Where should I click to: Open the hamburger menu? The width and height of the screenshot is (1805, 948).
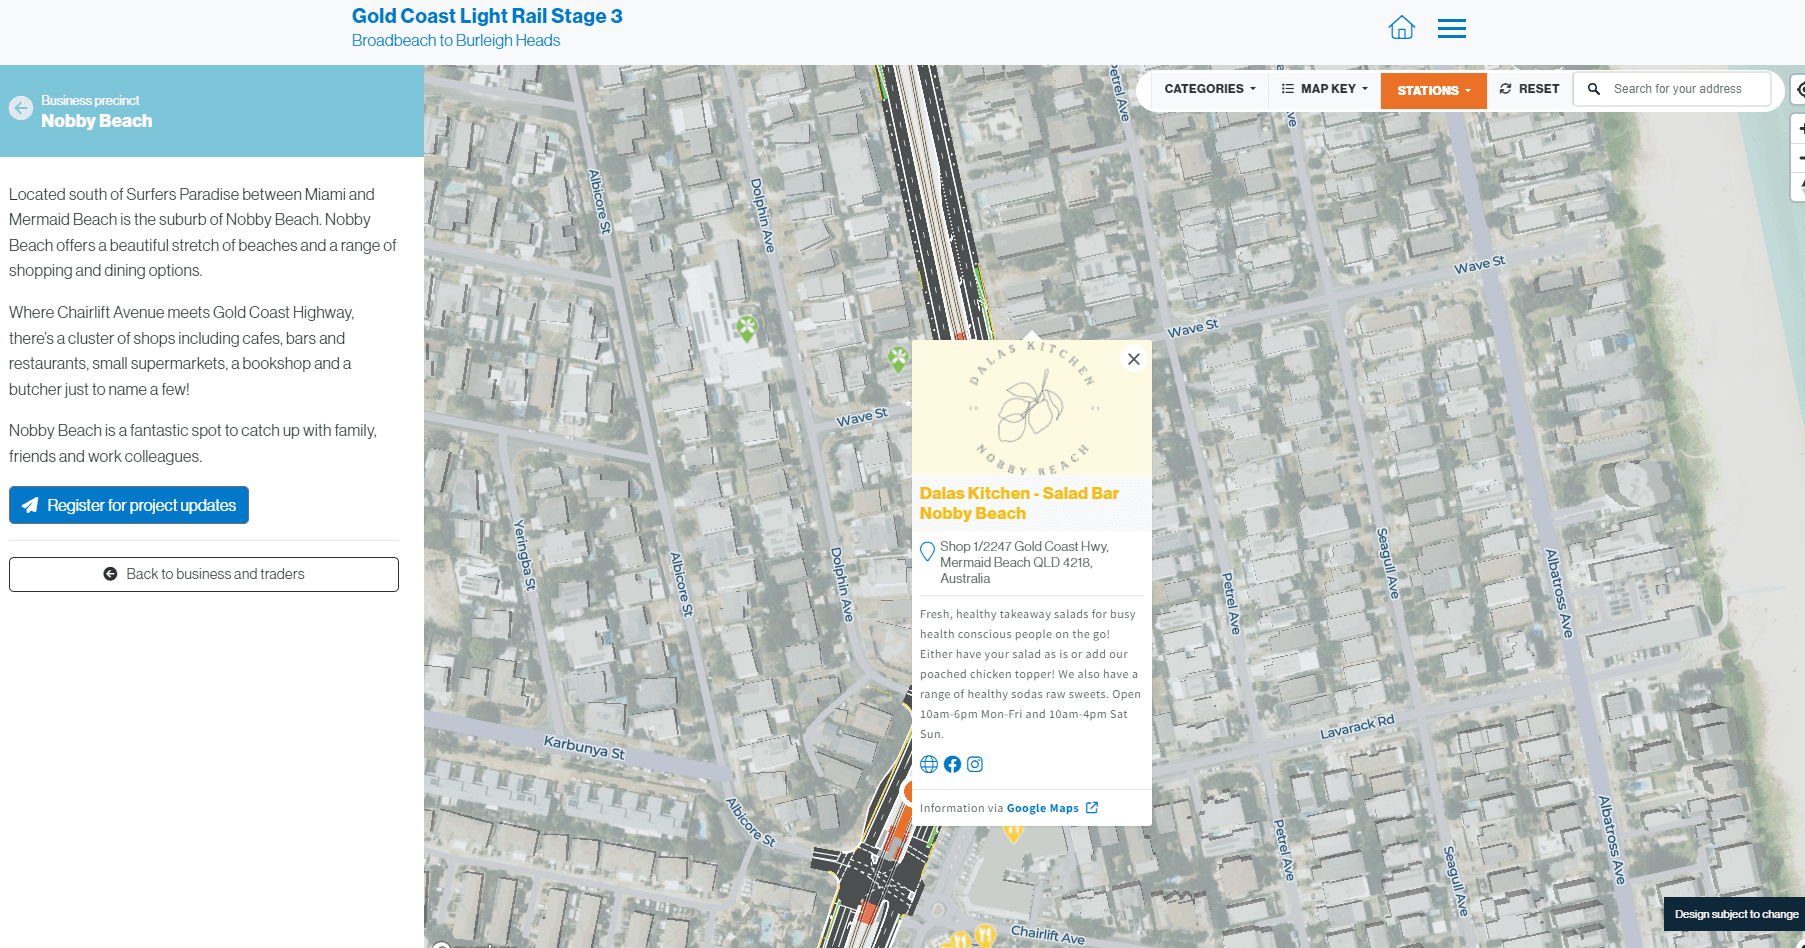coord(1452,29)
